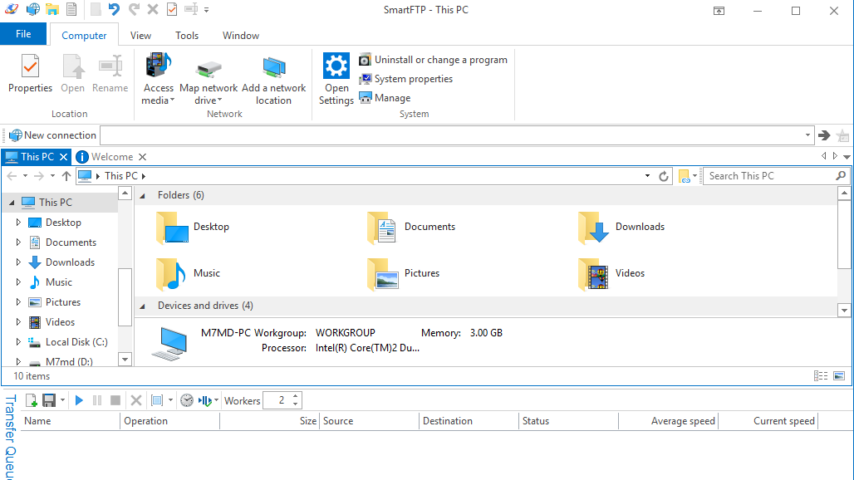Open System properties

click(406, 79)
